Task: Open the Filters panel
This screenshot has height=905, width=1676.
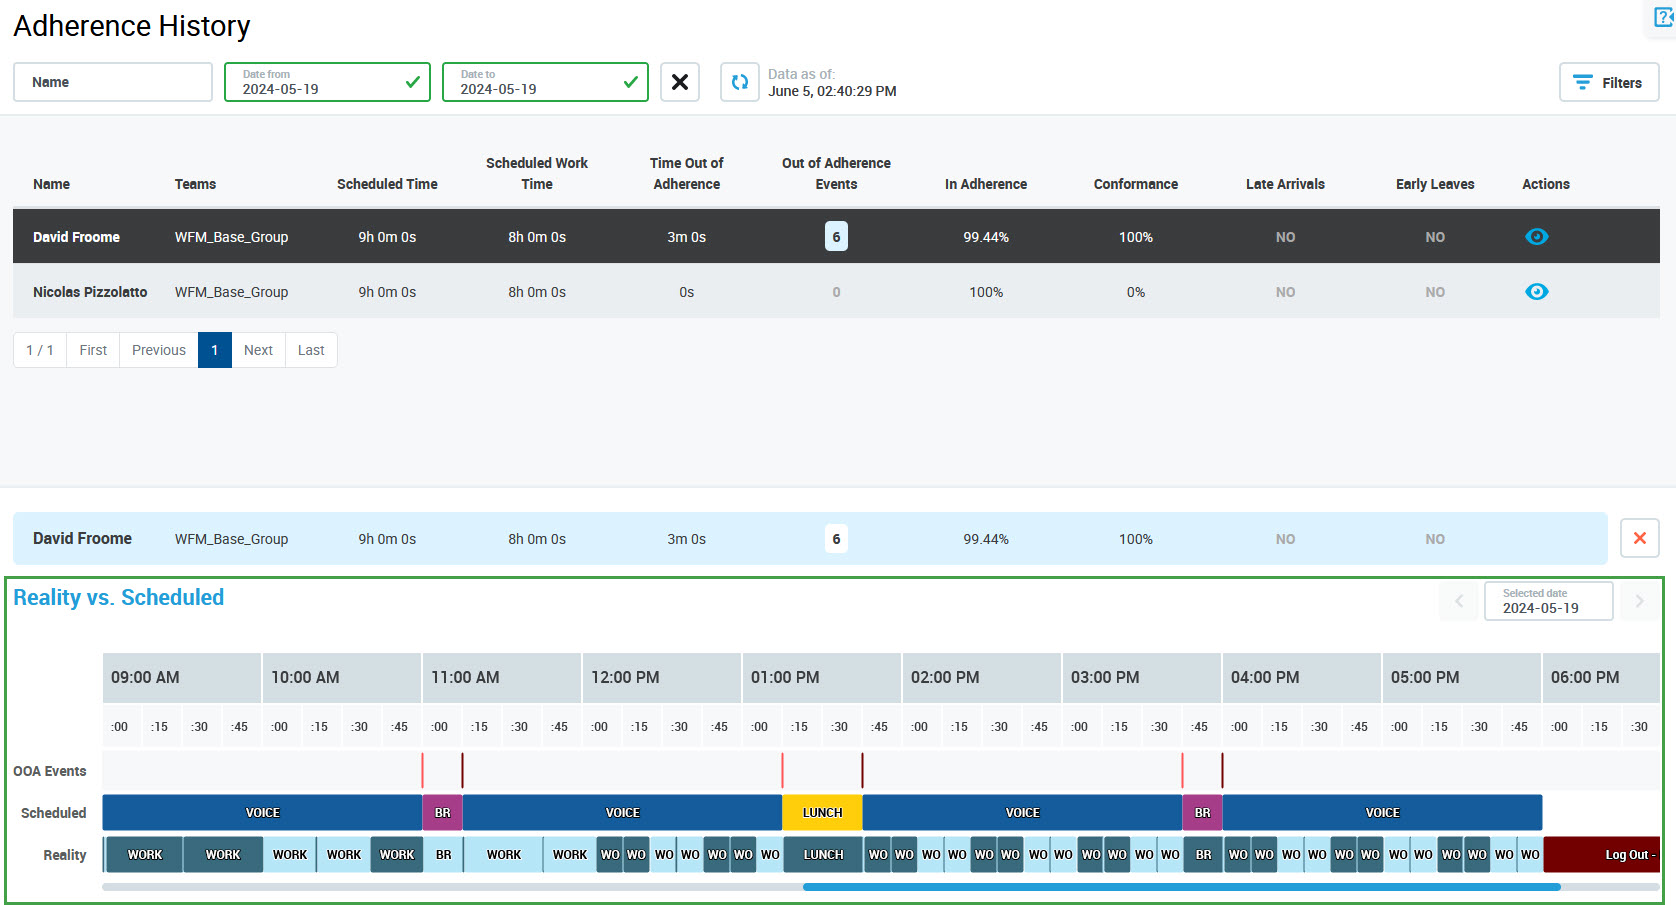Action: (x=1608, y=82)
